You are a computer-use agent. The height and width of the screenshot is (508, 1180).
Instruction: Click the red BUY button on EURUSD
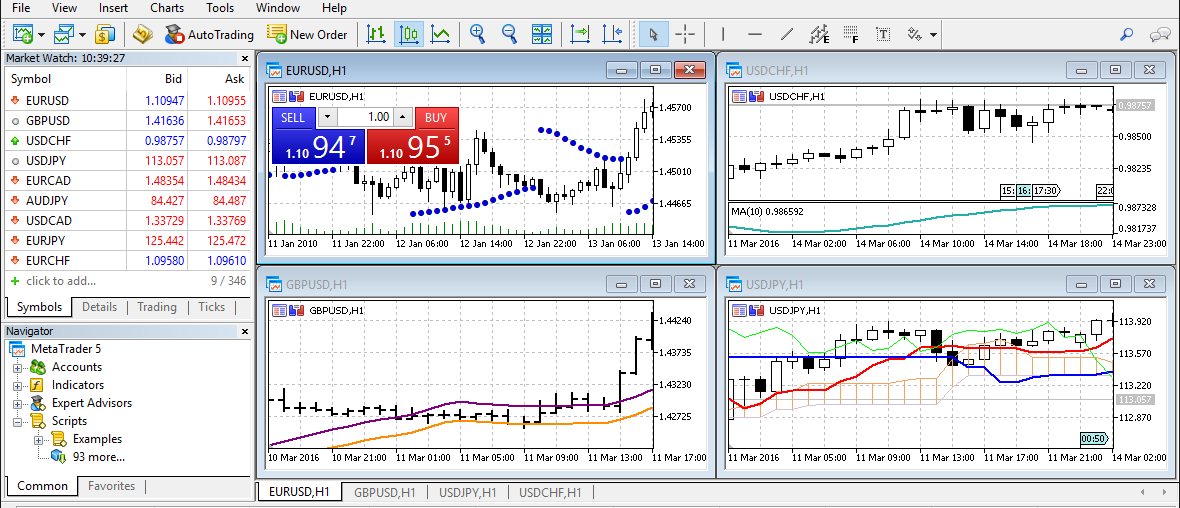[x=413, y=135]
